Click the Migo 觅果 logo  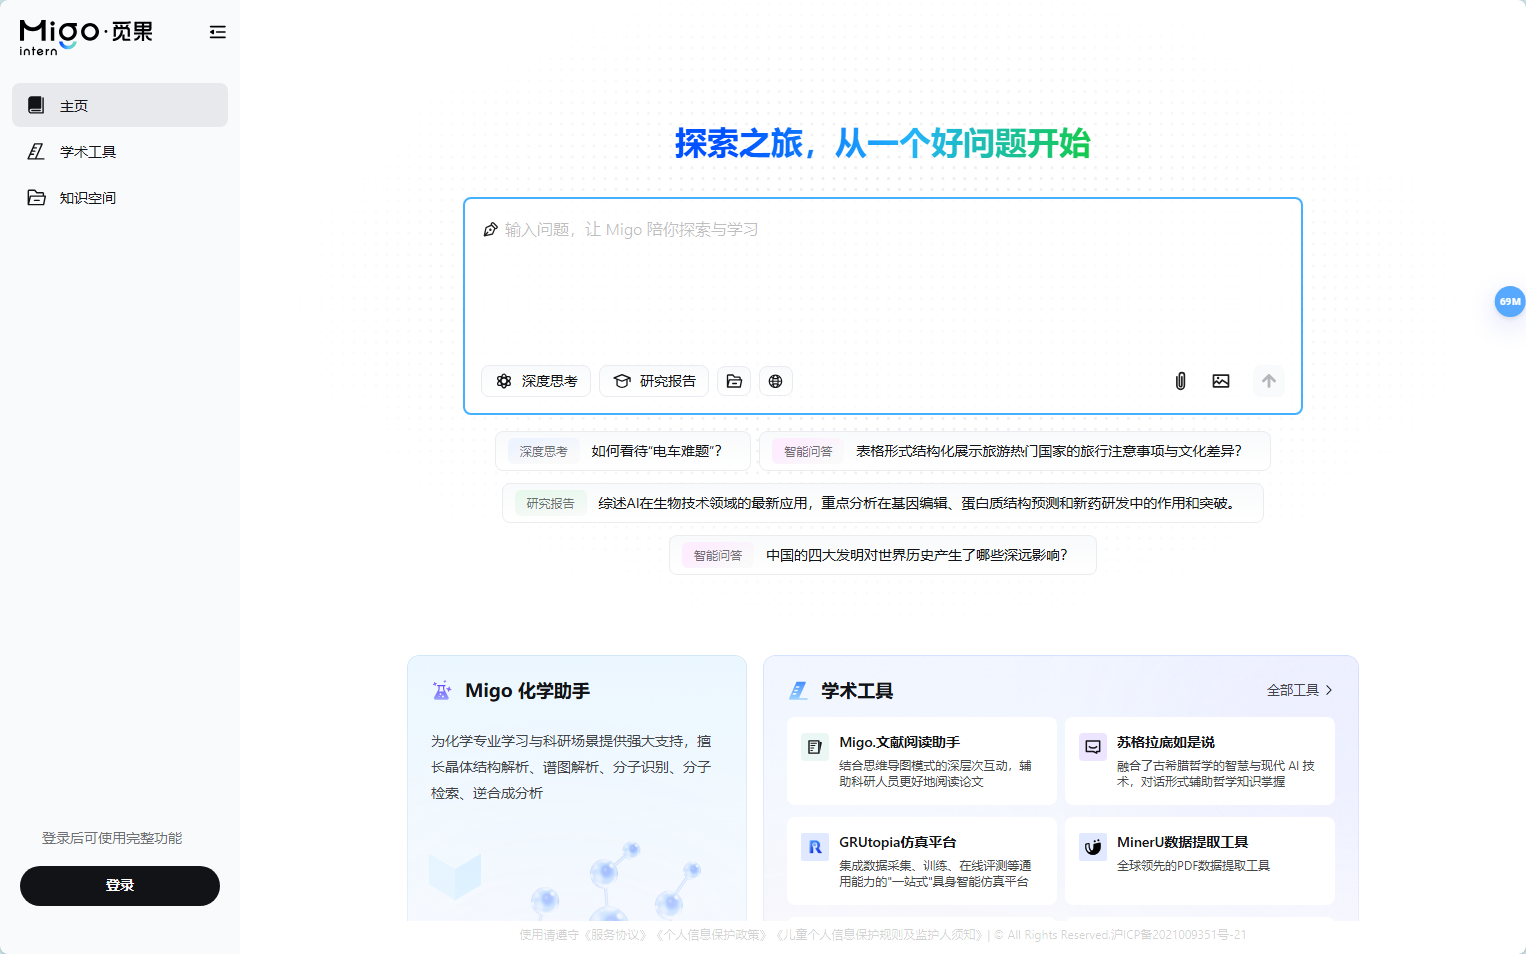(86, 37)
